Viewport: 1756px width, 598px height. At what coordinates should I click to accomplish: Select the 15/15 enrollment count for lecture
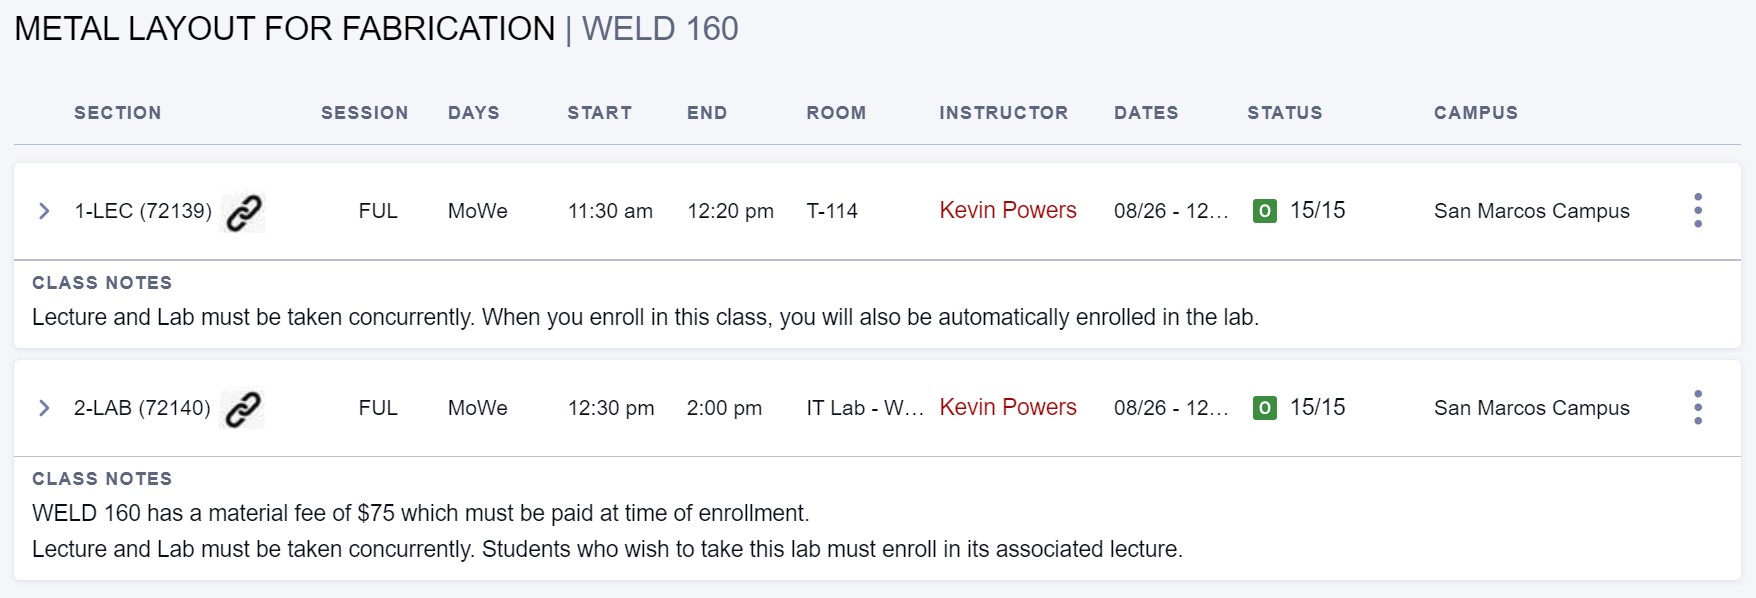pyautogui.click(x=1317, y=211)
